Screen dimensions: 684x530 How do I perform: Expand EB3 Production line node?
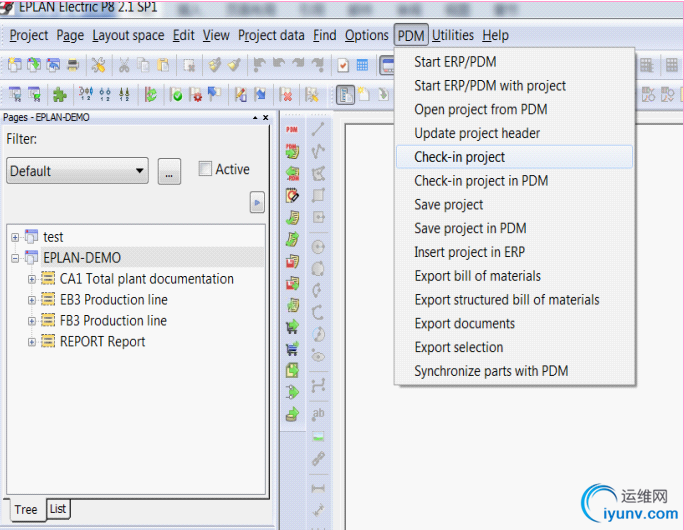[x=32, y=300]
